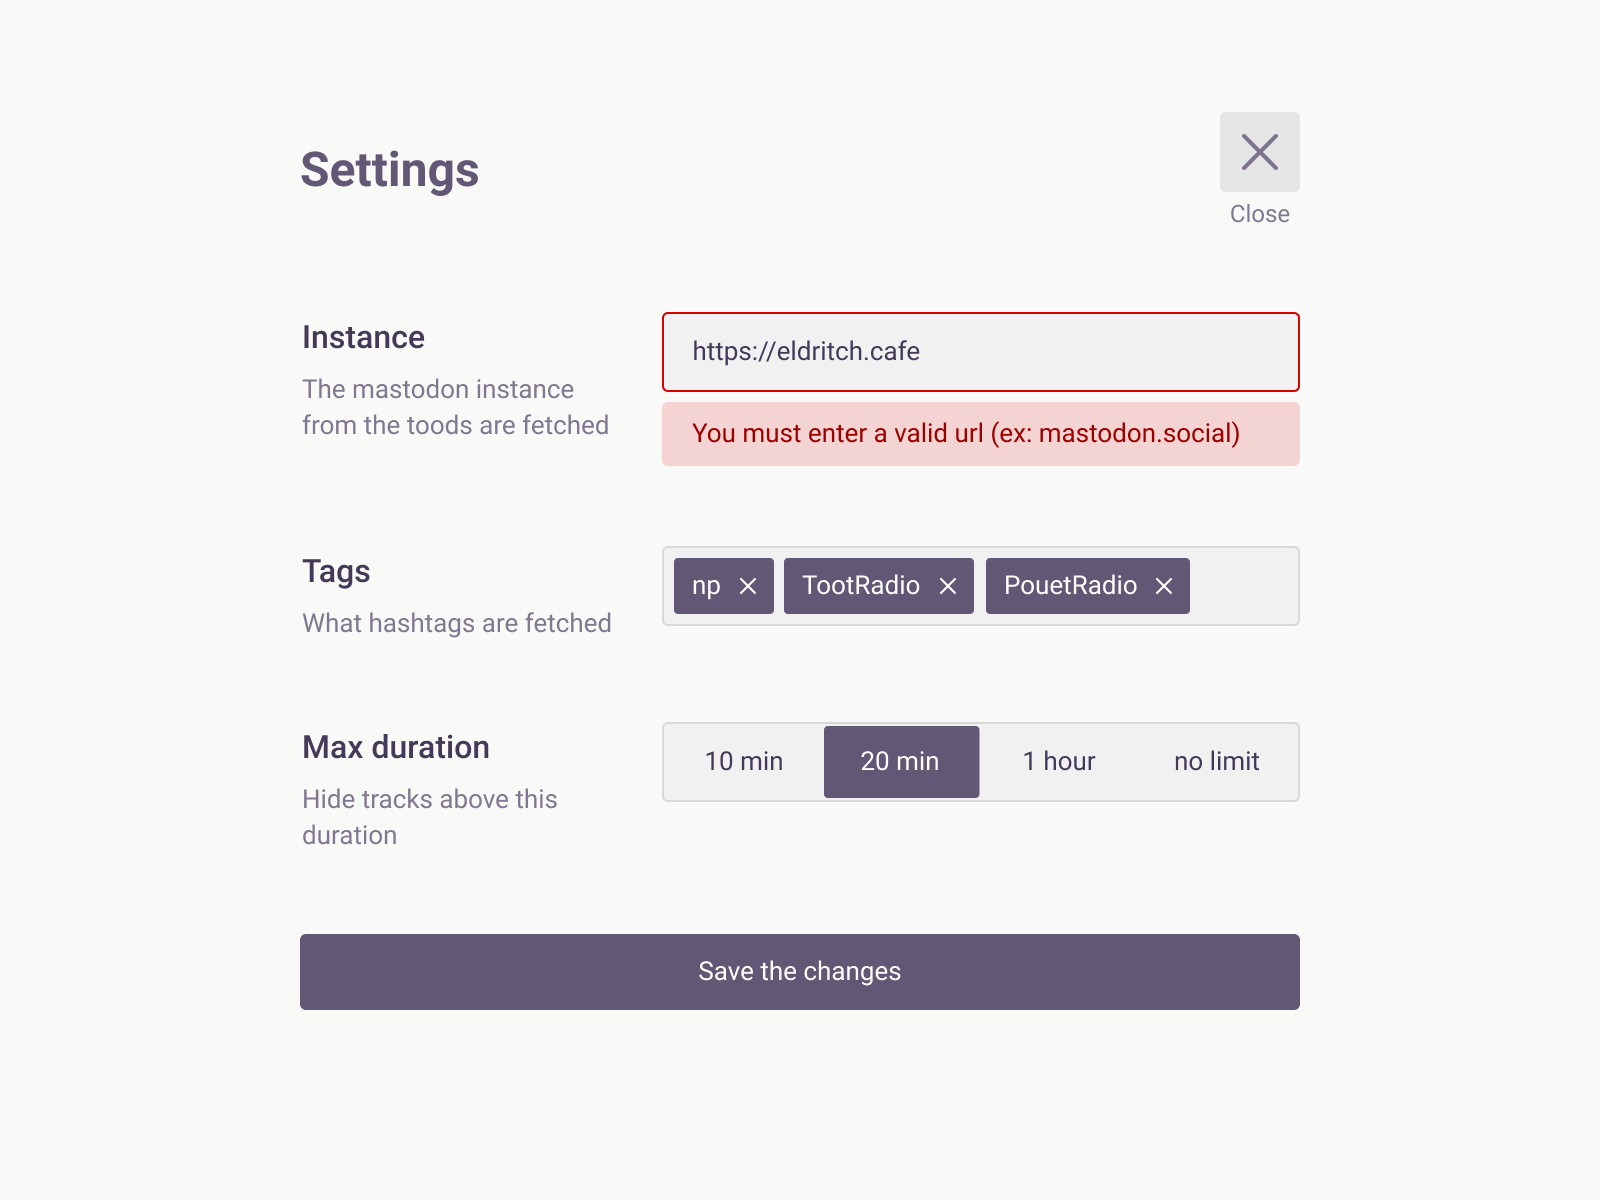Image resolution: width=1600 pixels, height=1200 pixels.
Task: Choose the 20 min duration option
Action: coord(900,762)
